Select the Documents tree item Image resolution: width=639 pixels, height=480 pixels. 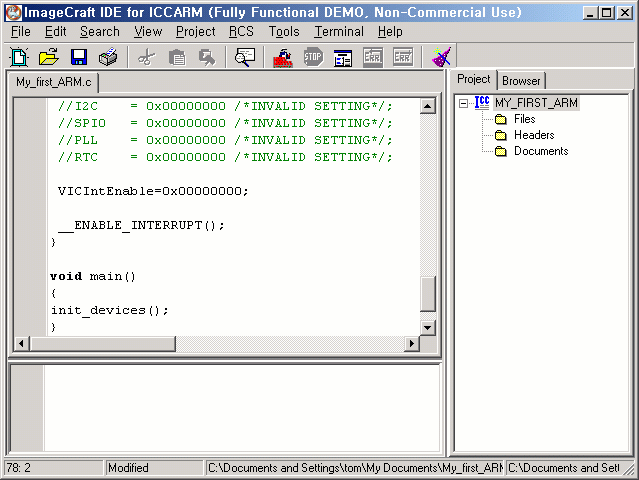pyautogui.click(x=541, y=151)
